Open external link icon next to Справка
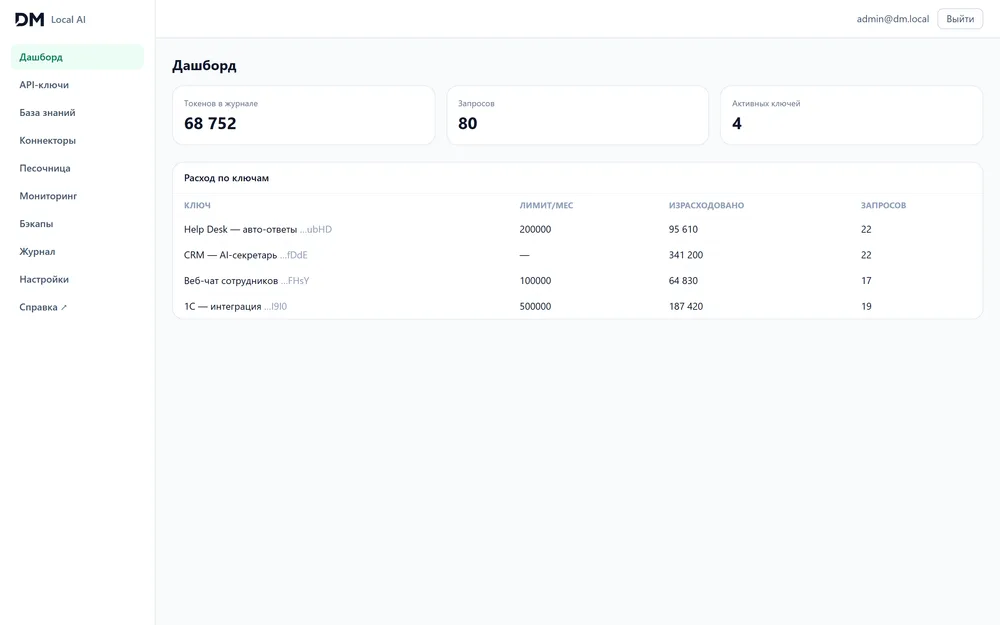Viewport: 1000px width, 625px height. (x=64, y=307)
